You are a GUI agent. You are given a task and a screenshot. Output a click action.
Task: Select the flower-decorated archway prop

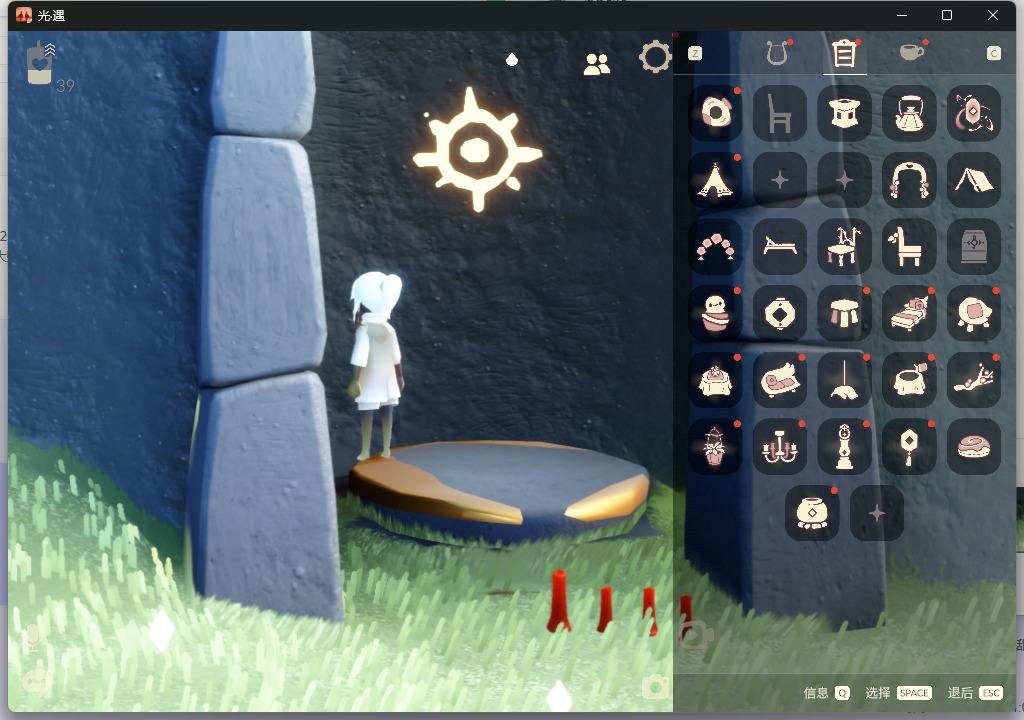click(909, 180)
